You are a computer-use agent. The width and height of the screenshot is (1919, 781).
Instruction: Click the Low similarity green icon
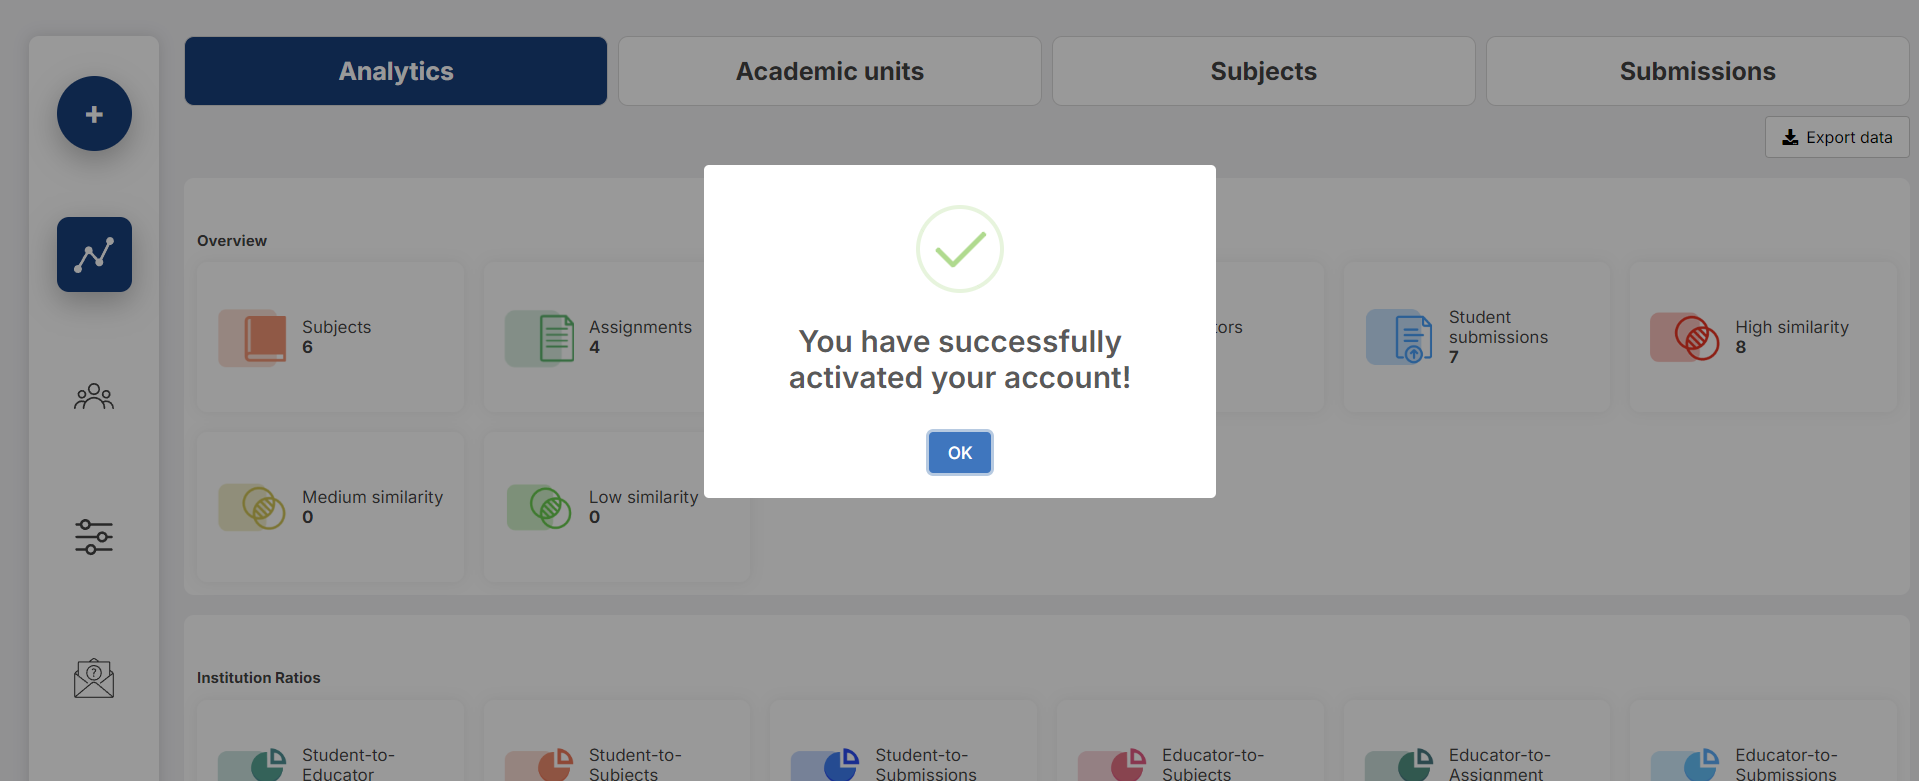pos(539,507)
